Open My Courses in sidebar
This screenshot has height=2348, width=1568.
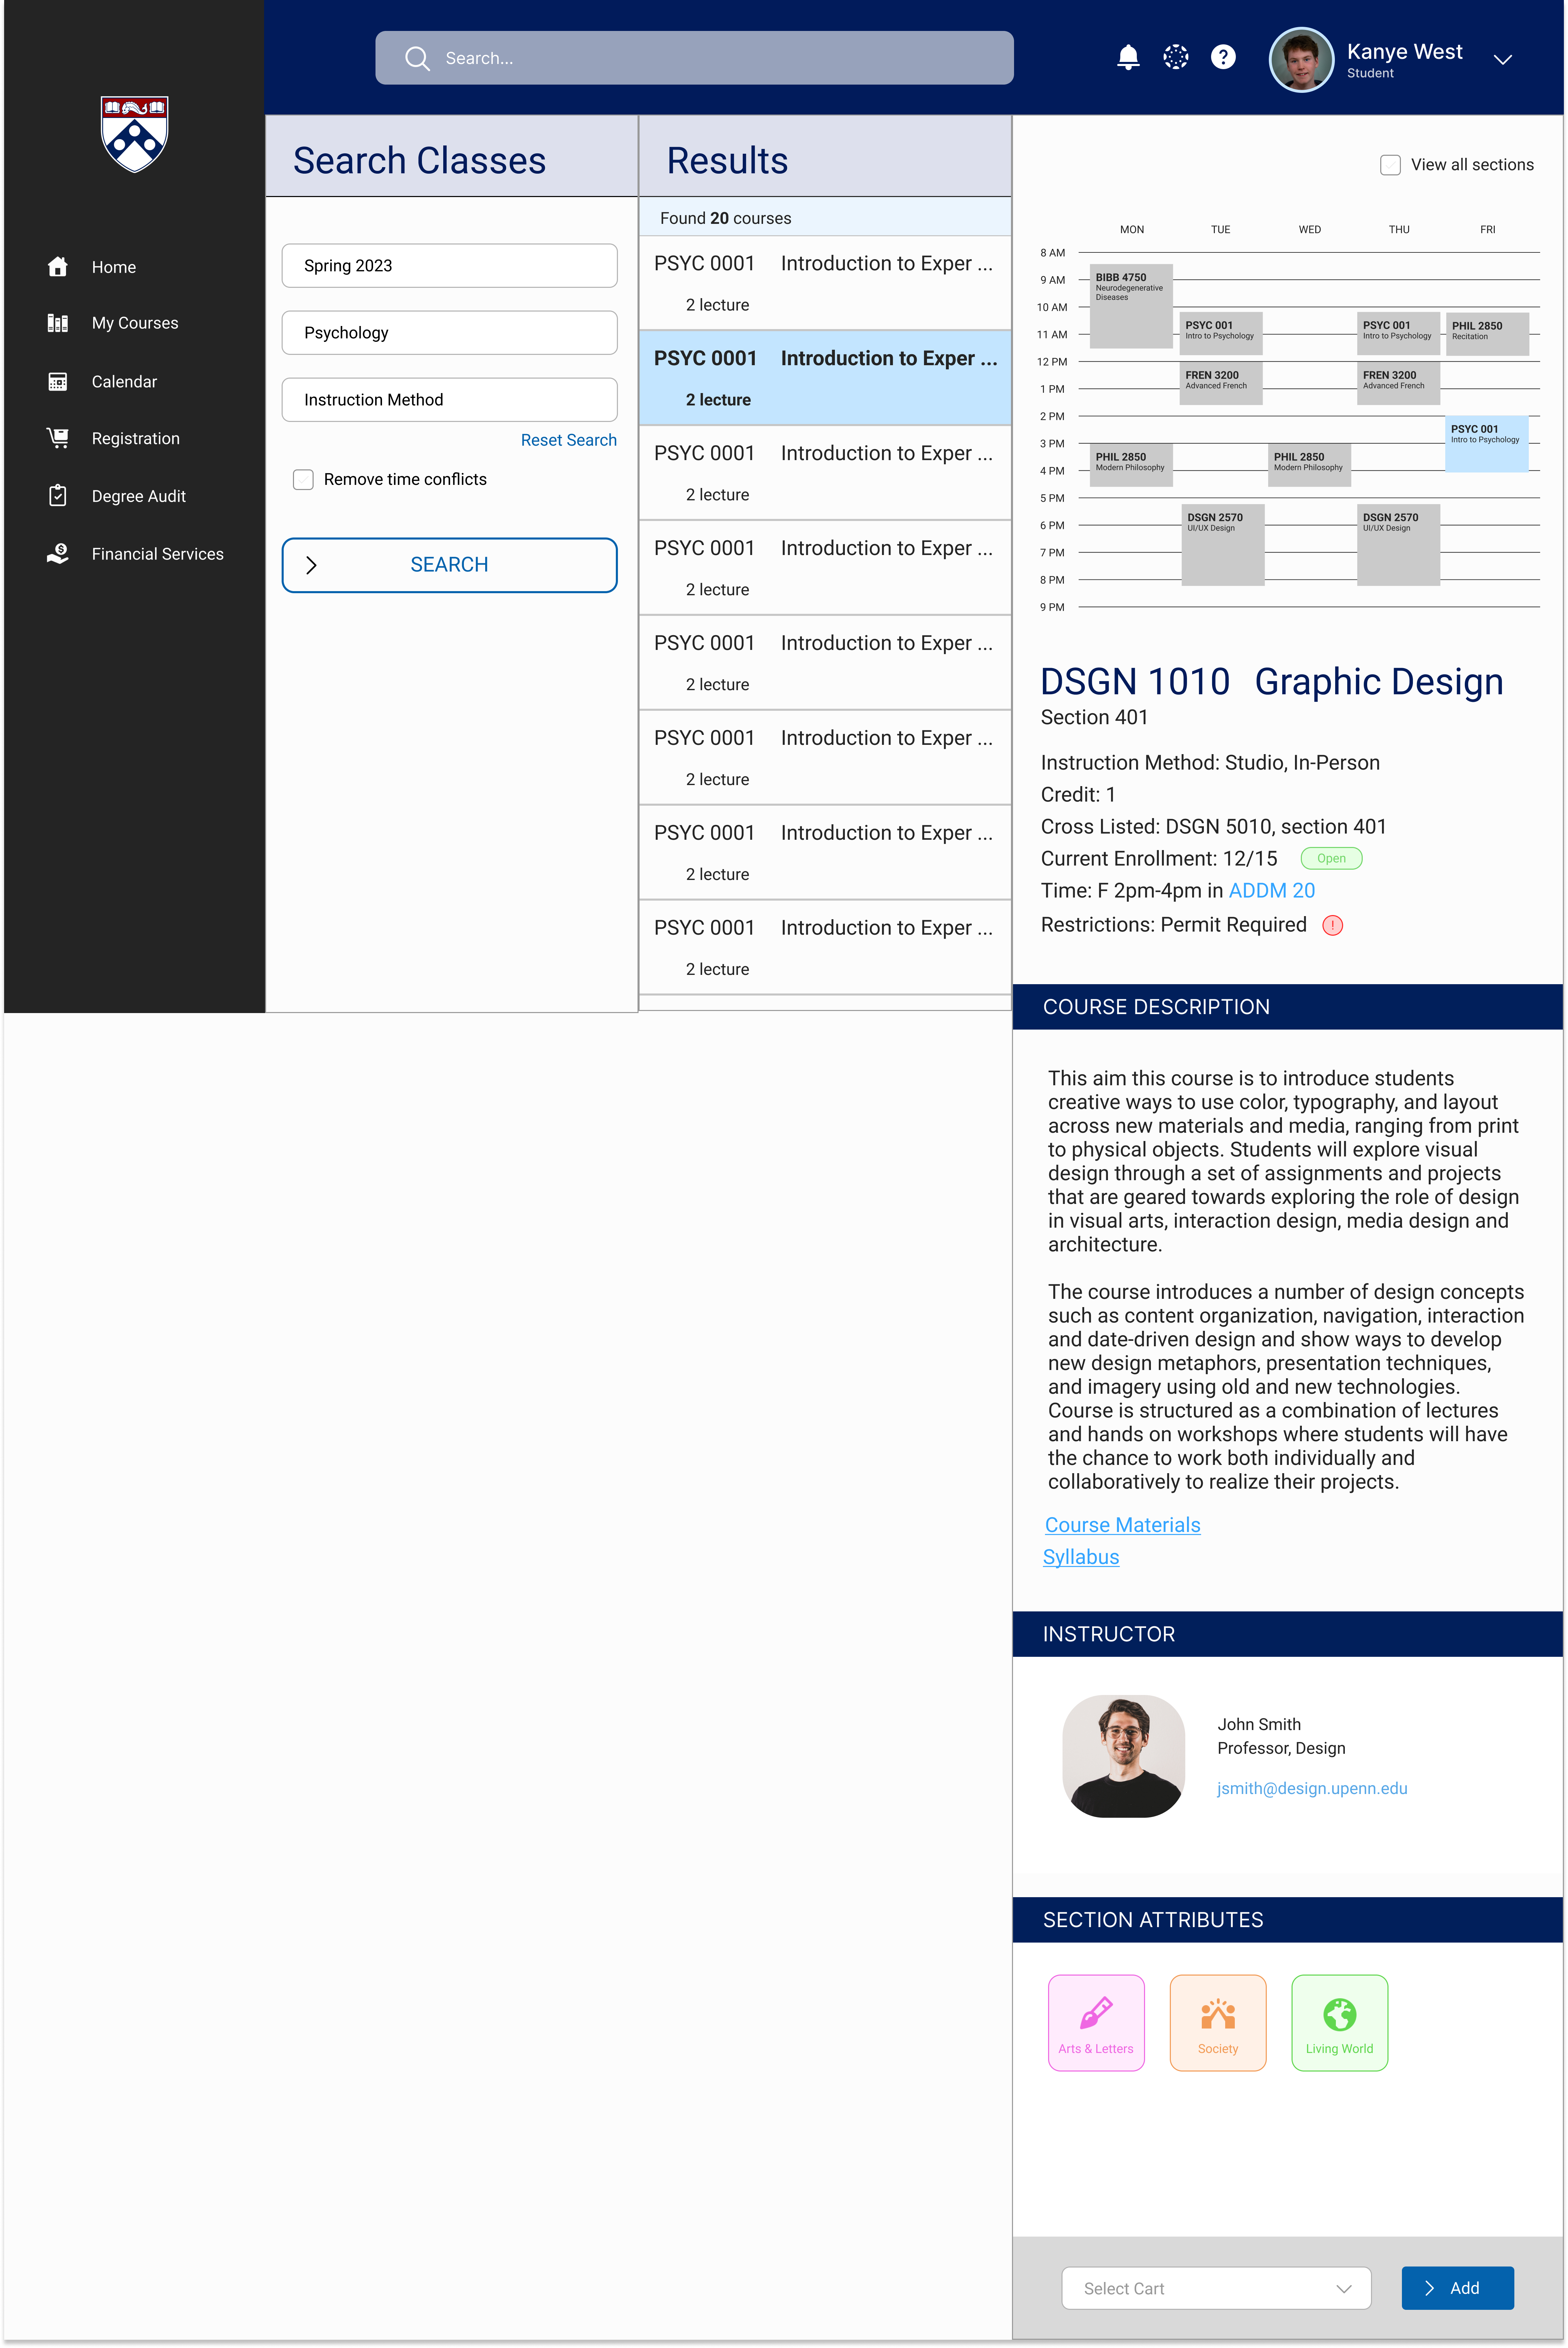click(x=135, y=323)
